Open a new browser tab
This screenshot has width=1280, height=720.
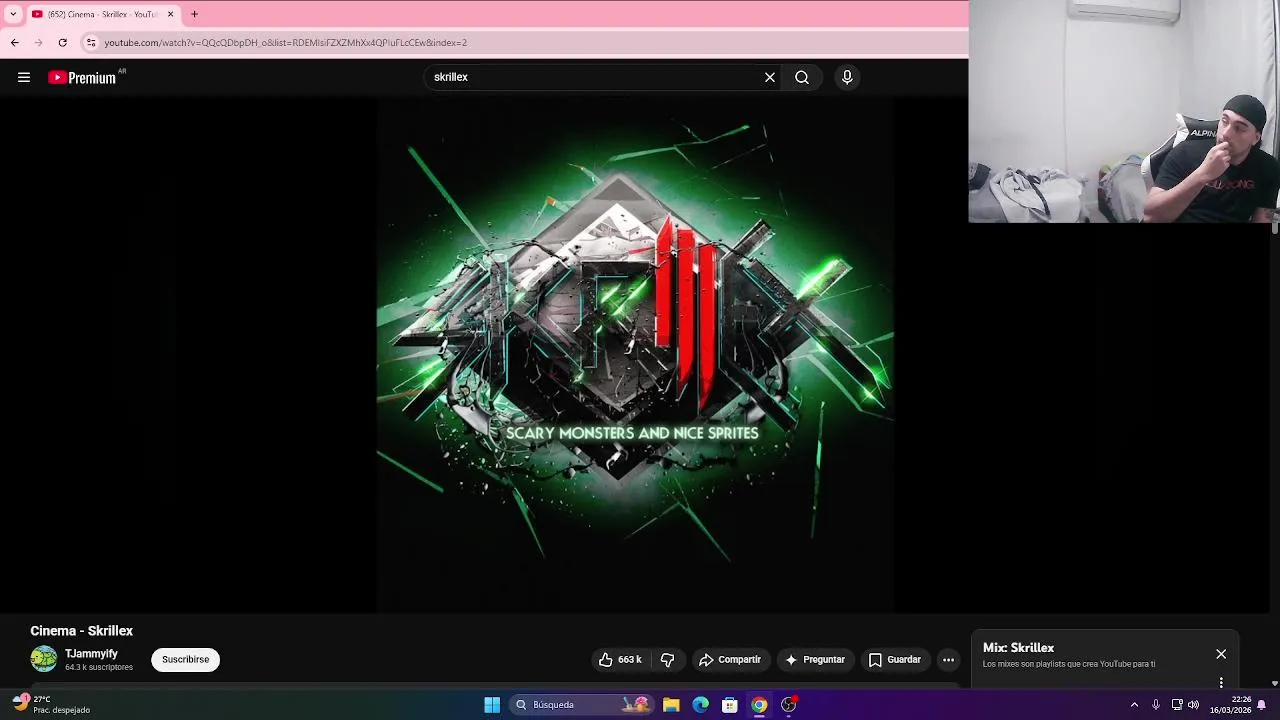[x=195, y=14]
